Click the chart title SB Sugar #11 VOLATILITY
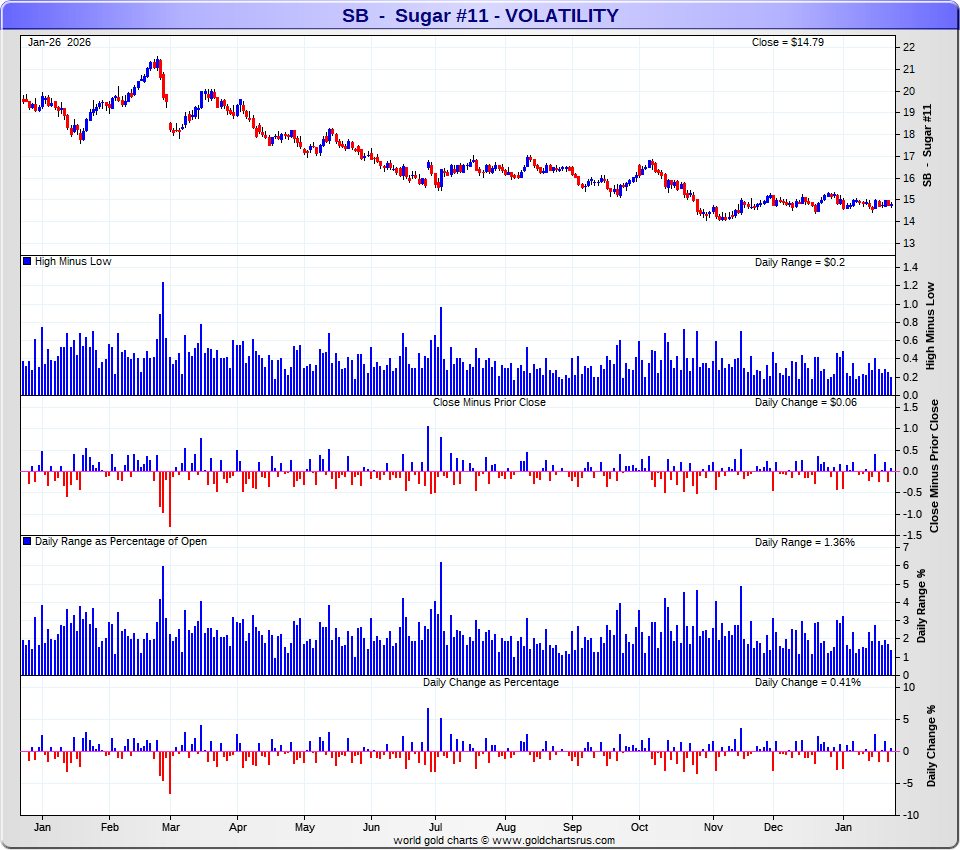 pyautogui.click(x=480, y=15)
